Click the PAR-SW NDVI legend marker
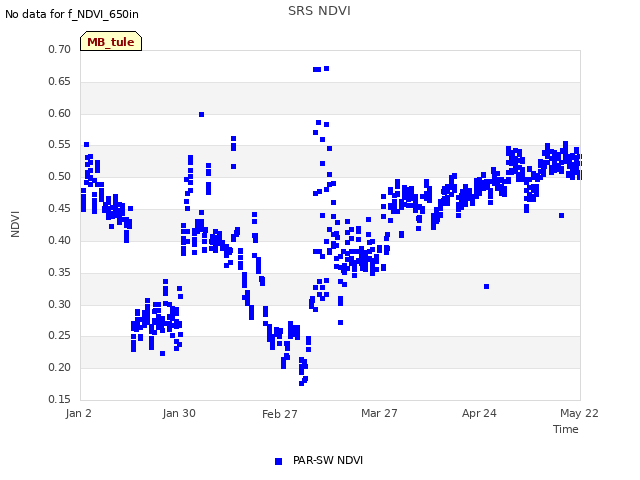640x480 pixels. point(278,461)
